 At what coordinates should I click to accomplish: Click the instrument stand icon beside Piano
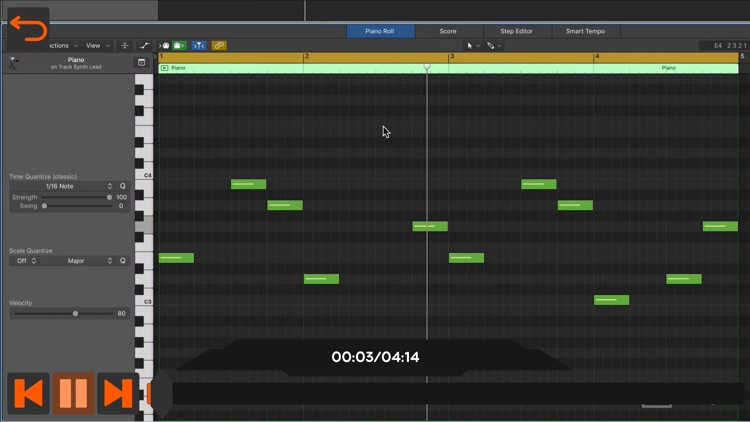pyautogui.click(x=13, y=63)
